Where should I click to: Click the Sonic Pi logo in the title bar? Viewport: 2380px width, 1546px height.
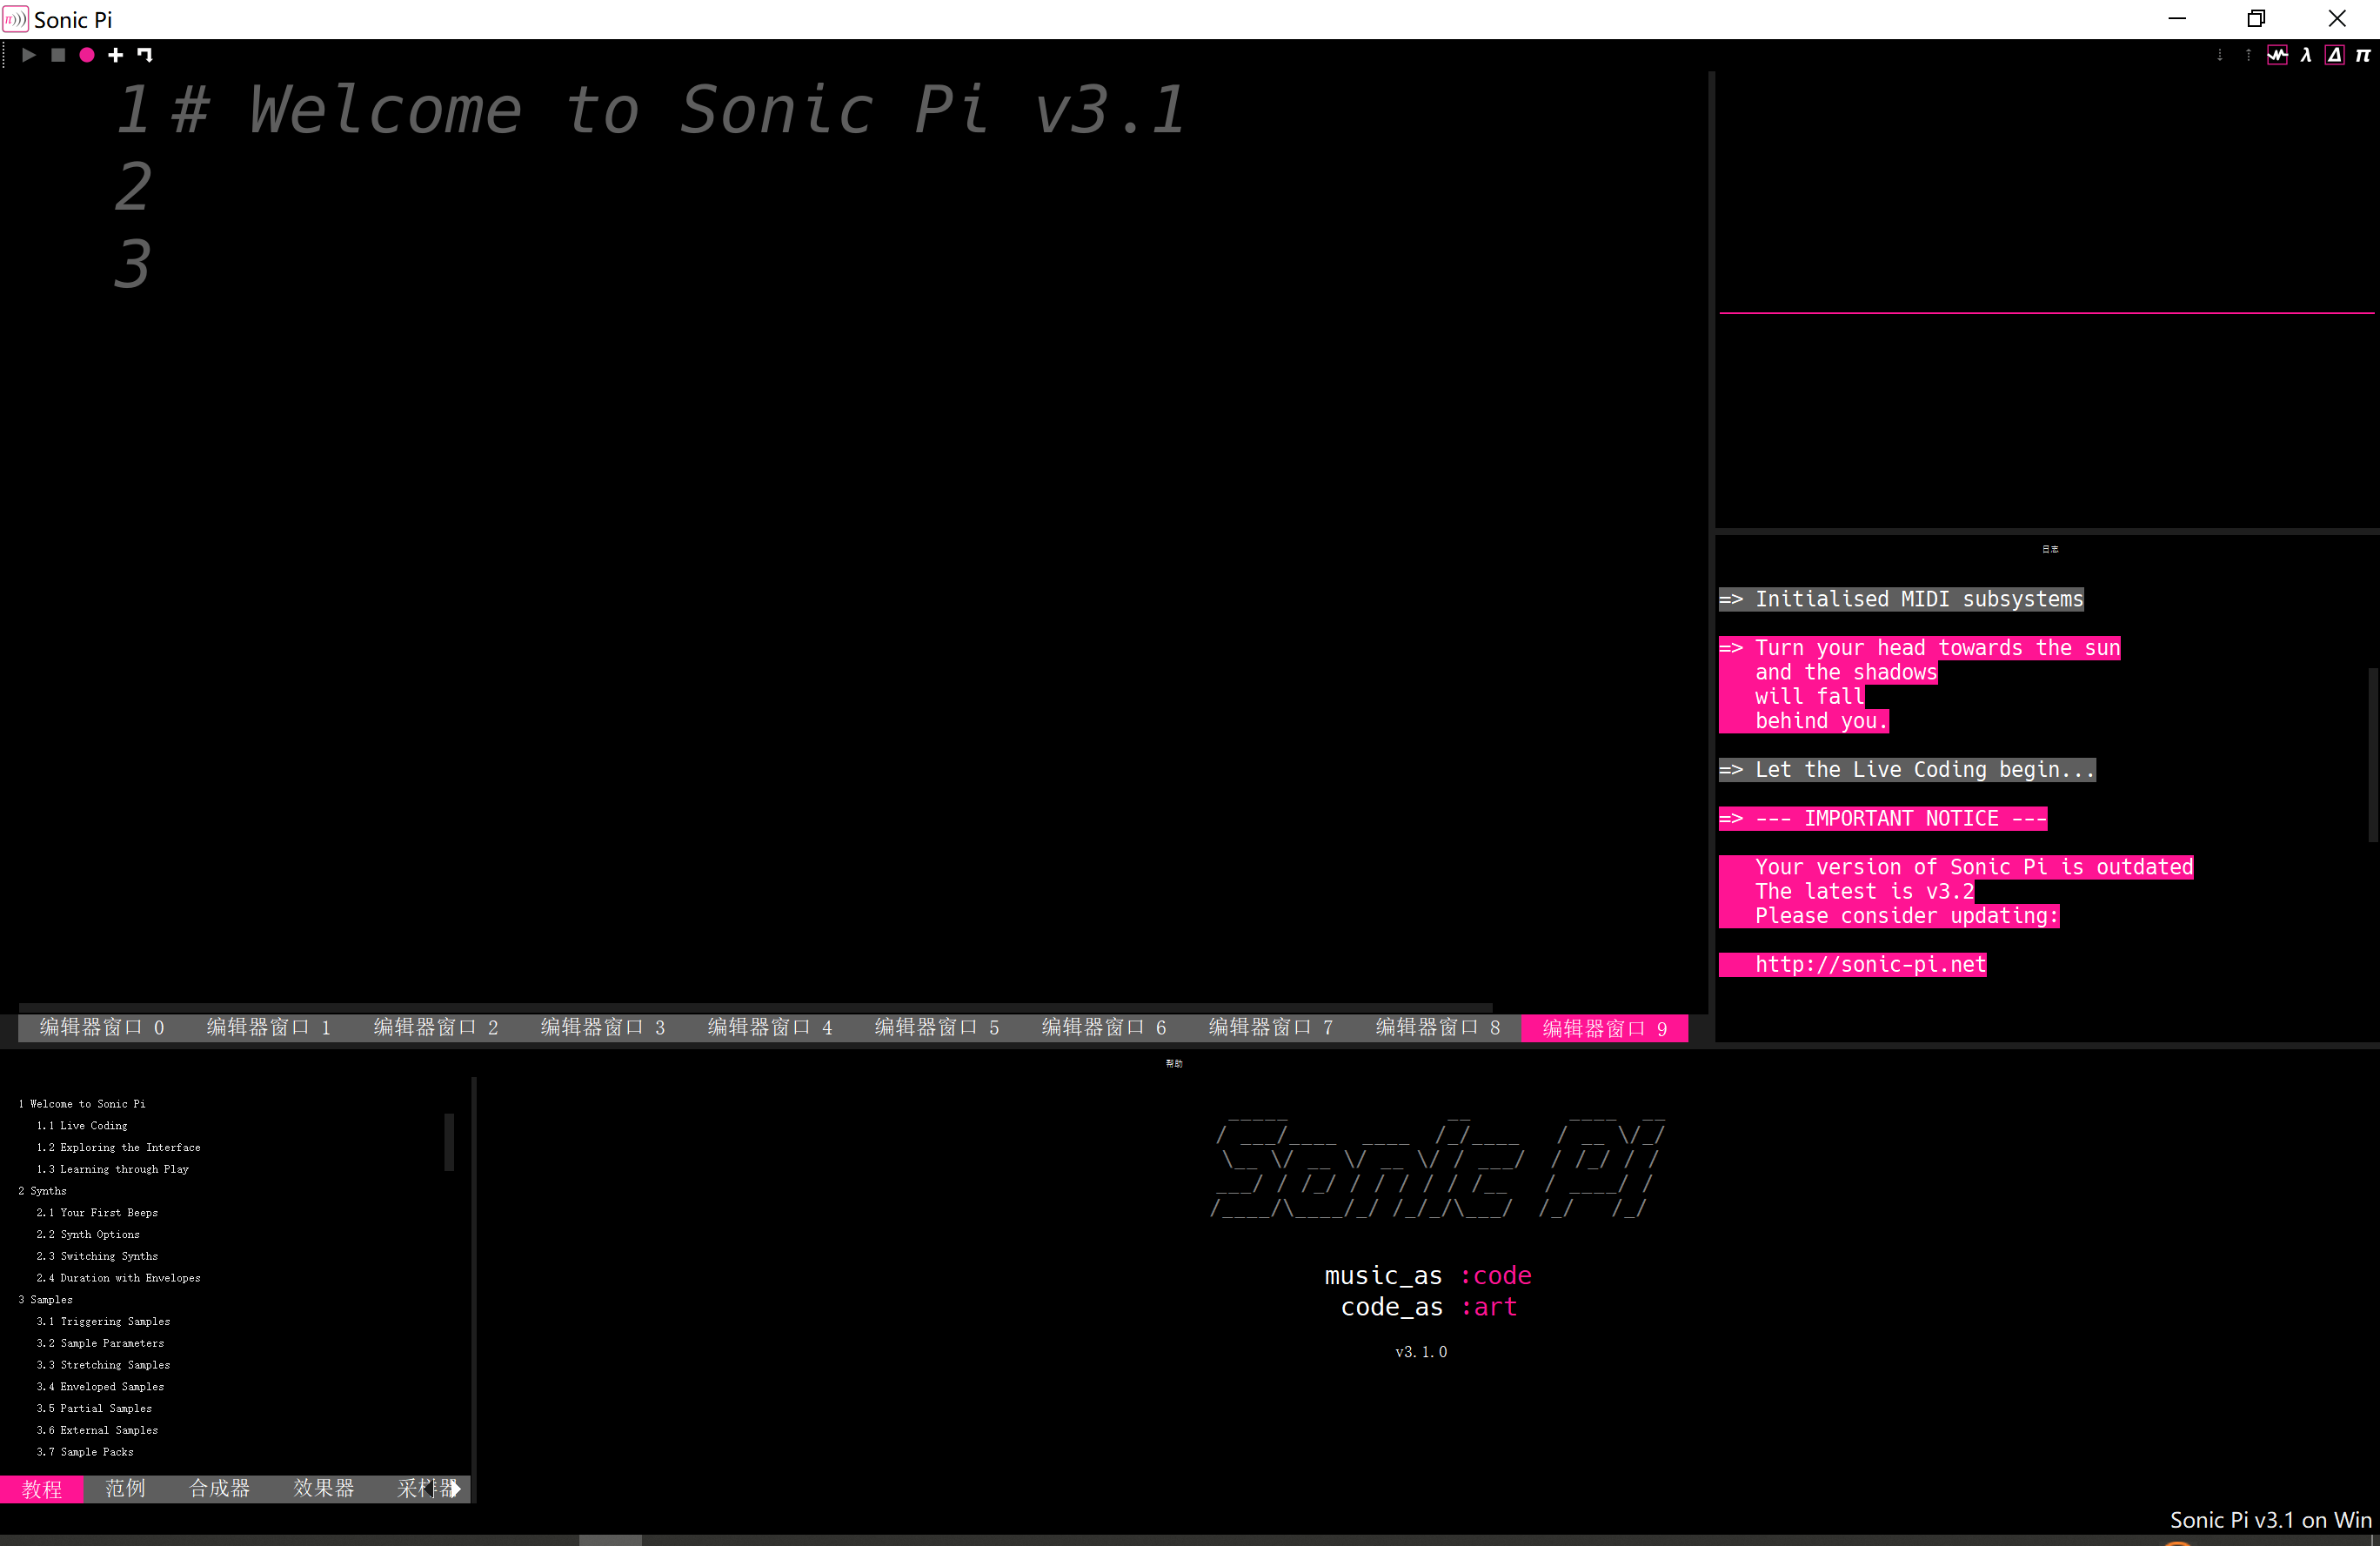15,18
